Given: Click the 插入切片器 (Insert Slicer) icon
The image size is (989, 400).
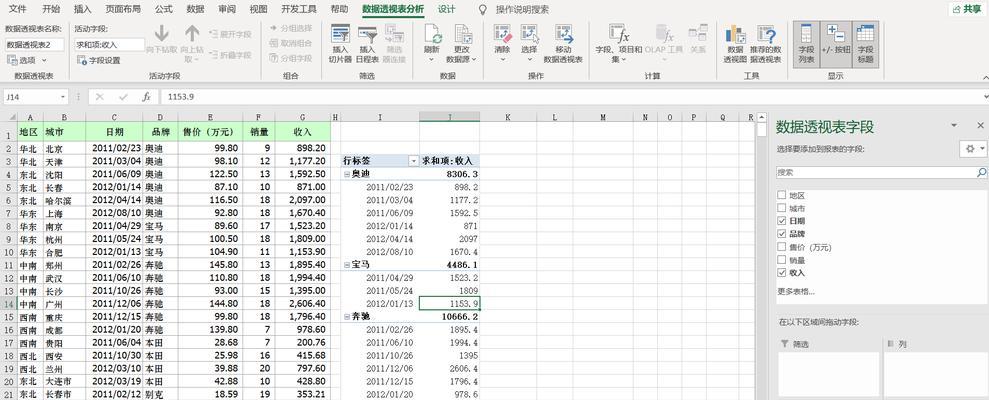Looking at the screenshot, I should [340, 35].
